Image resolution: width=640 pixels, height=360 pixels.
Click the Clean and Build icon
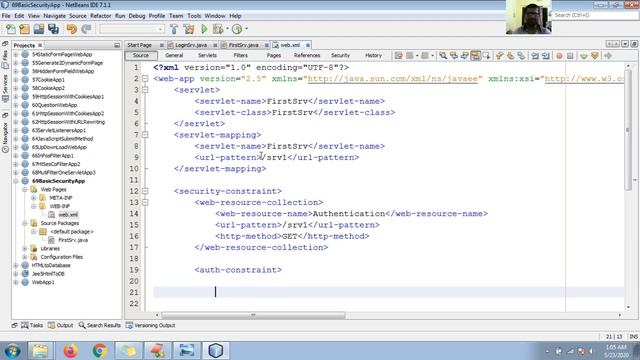click(x=189, y=29)
